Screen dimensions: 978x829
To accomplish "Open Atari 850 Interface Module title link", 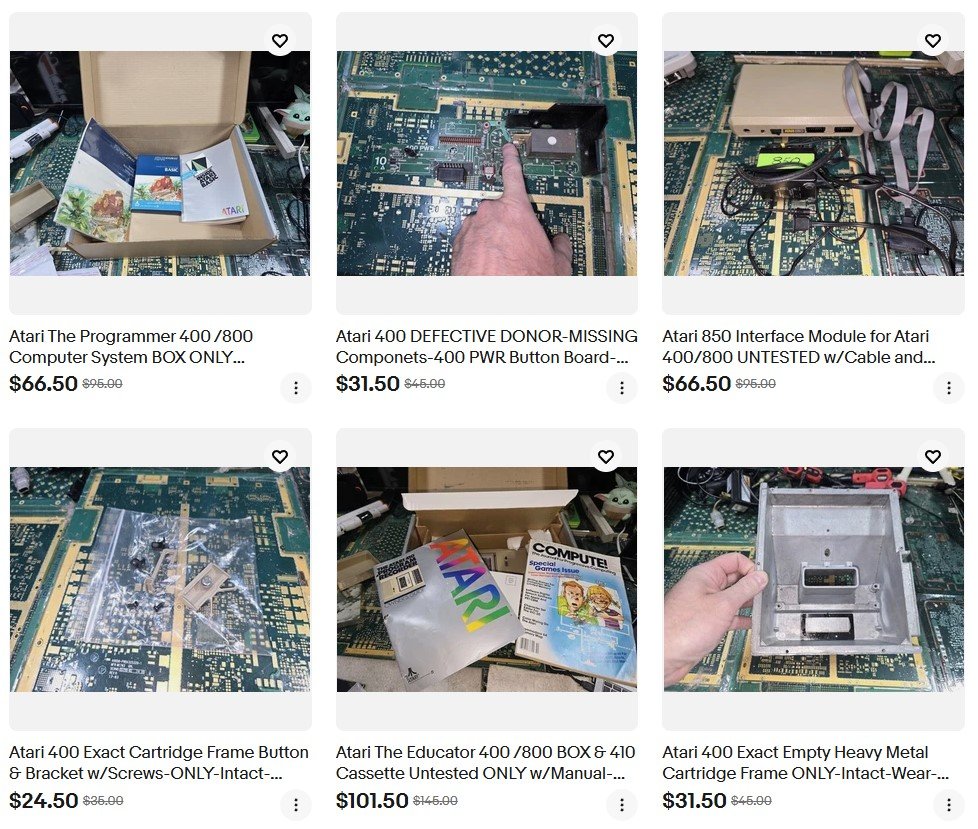I will click(x=798, y=347).
